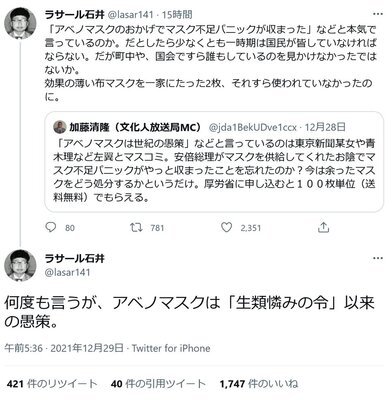Open more options on the top tweet

point(378,14)
